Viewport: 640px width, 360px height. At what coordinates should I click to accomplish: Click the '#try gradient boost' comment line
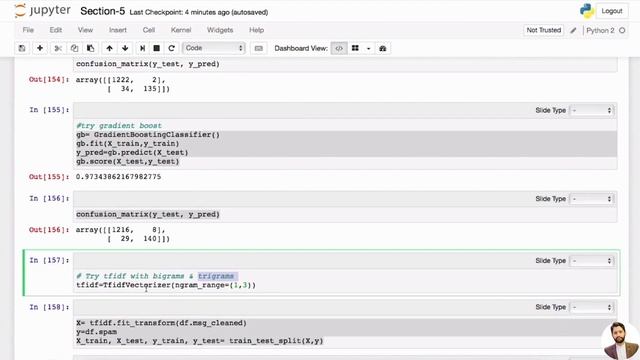point(119,126)
